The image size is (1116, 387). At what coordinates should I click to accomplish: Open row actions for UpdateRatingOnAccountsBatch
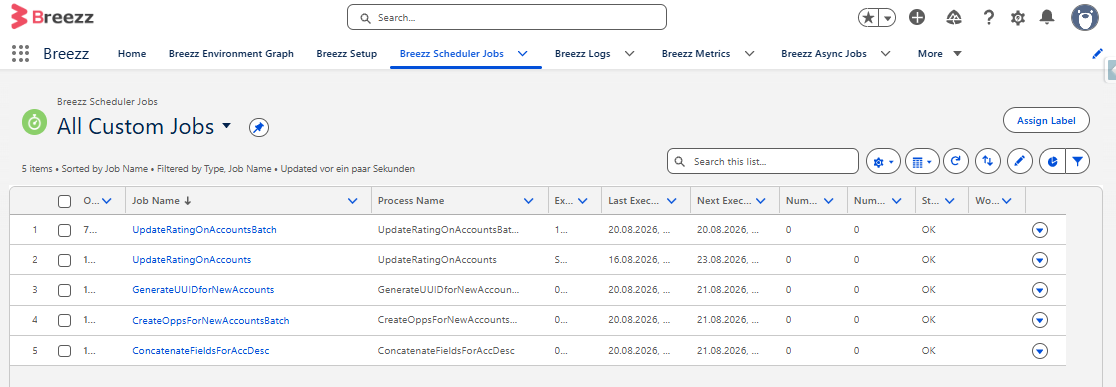point(1040,230)
